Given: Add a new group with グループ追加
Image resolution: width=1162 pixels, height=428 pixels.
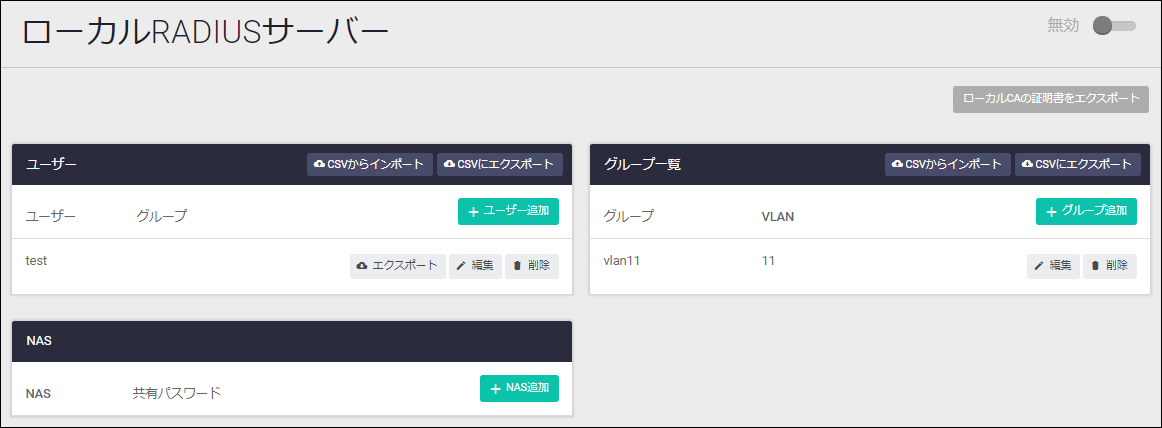Looking at the screenshot, I should point(1086,211).
